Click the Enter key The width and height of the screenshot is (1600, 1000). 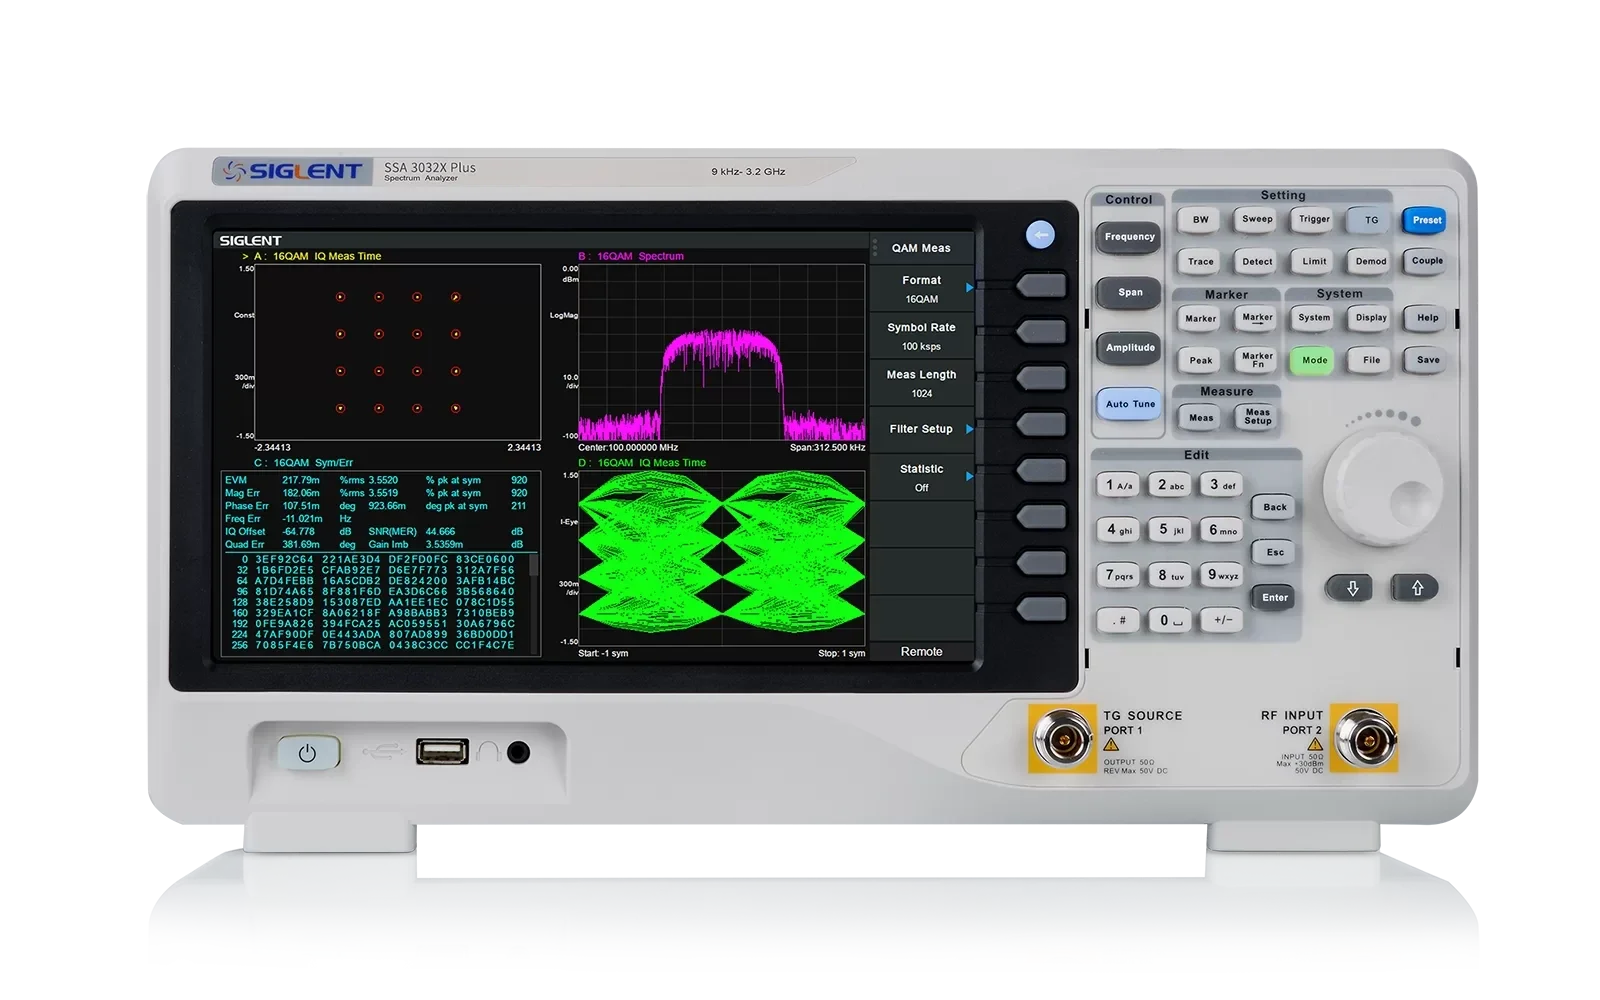pos(1274,598)
